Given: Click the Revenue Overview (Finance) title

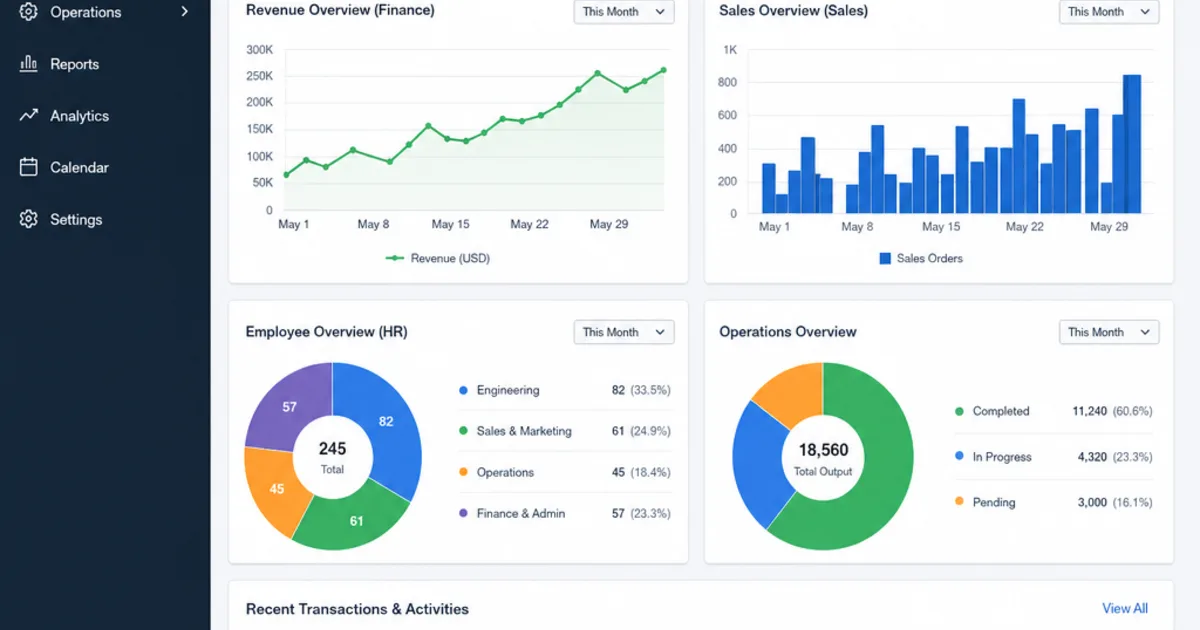Looking at the screenshot, I should coord(340,11).
